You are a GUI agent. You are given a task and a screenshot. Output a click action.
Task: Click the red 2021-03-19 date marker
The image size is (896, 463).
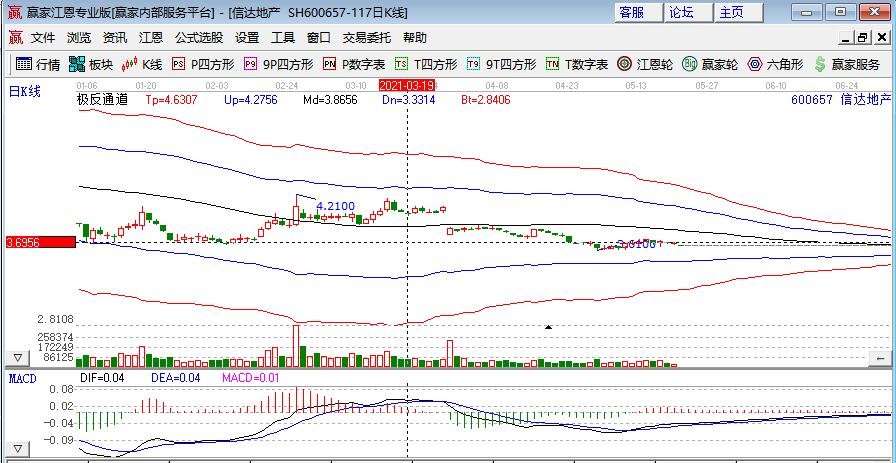407,85
